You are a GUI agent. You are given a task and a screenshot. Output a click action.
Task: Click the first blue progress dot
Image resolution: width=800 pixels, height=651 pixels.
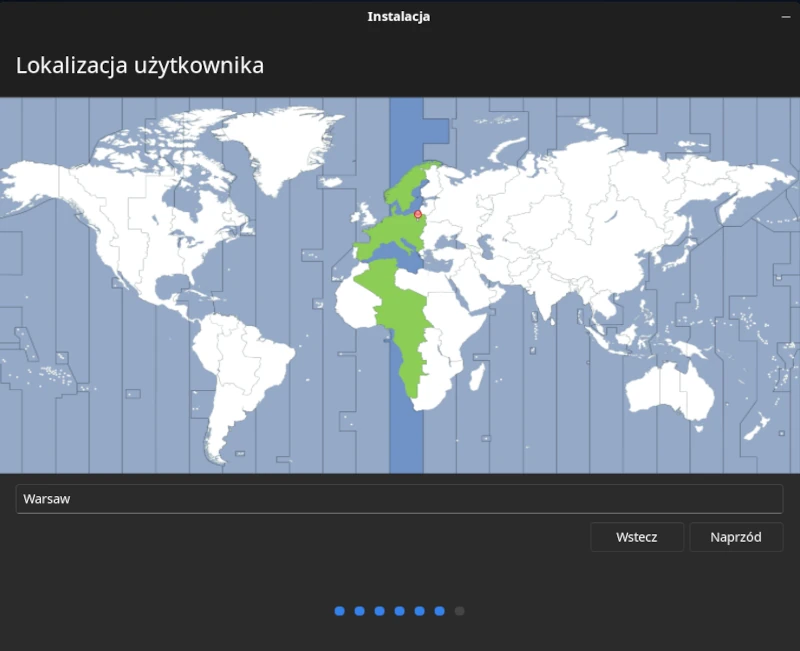click(339, 611)
